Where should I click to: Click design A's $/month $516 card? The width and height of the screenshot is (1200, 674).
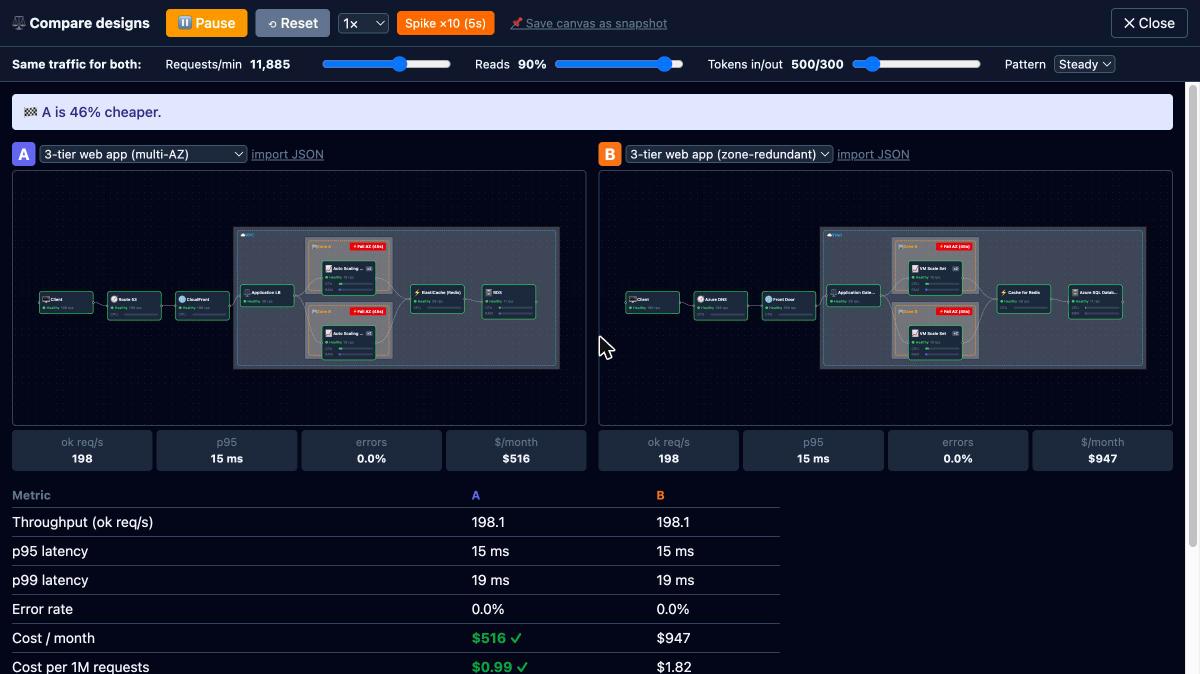[516, 450]
